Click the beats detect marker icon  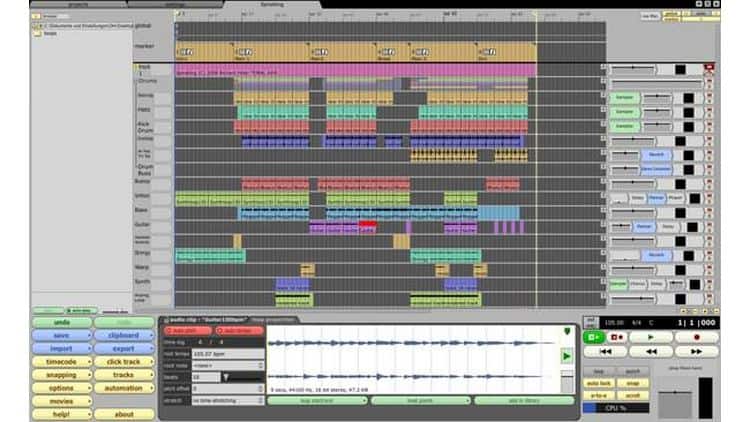click(x=226, y=377)
